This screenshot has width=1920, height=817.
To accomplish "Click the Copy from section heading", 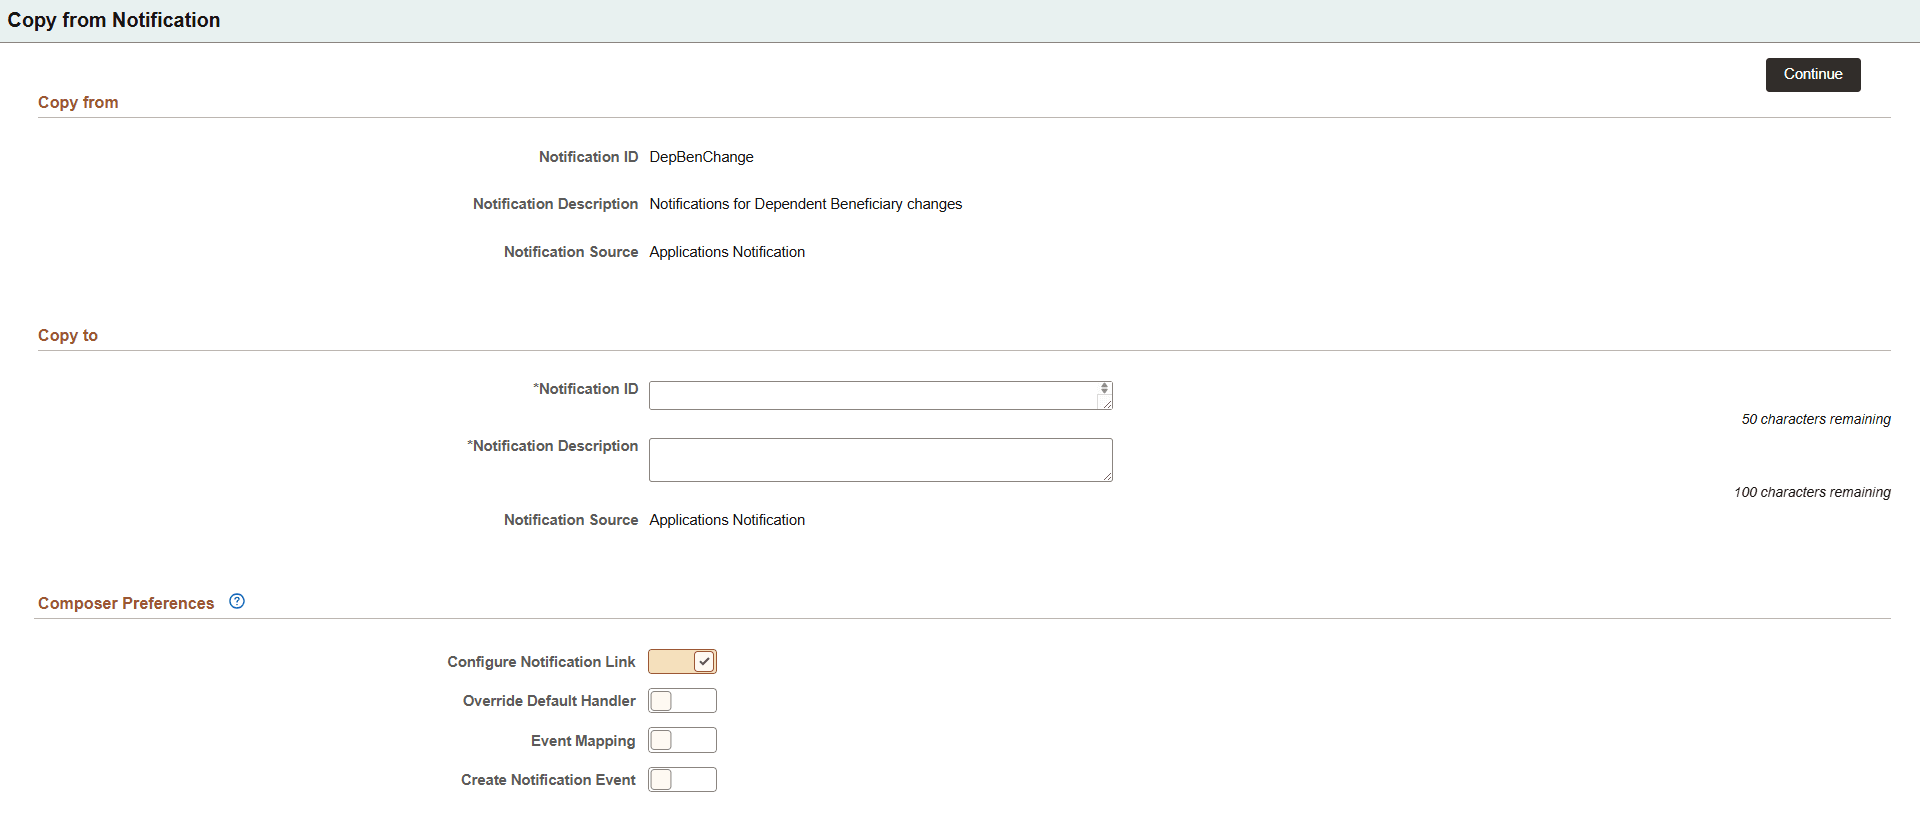I will pos(78,102).
